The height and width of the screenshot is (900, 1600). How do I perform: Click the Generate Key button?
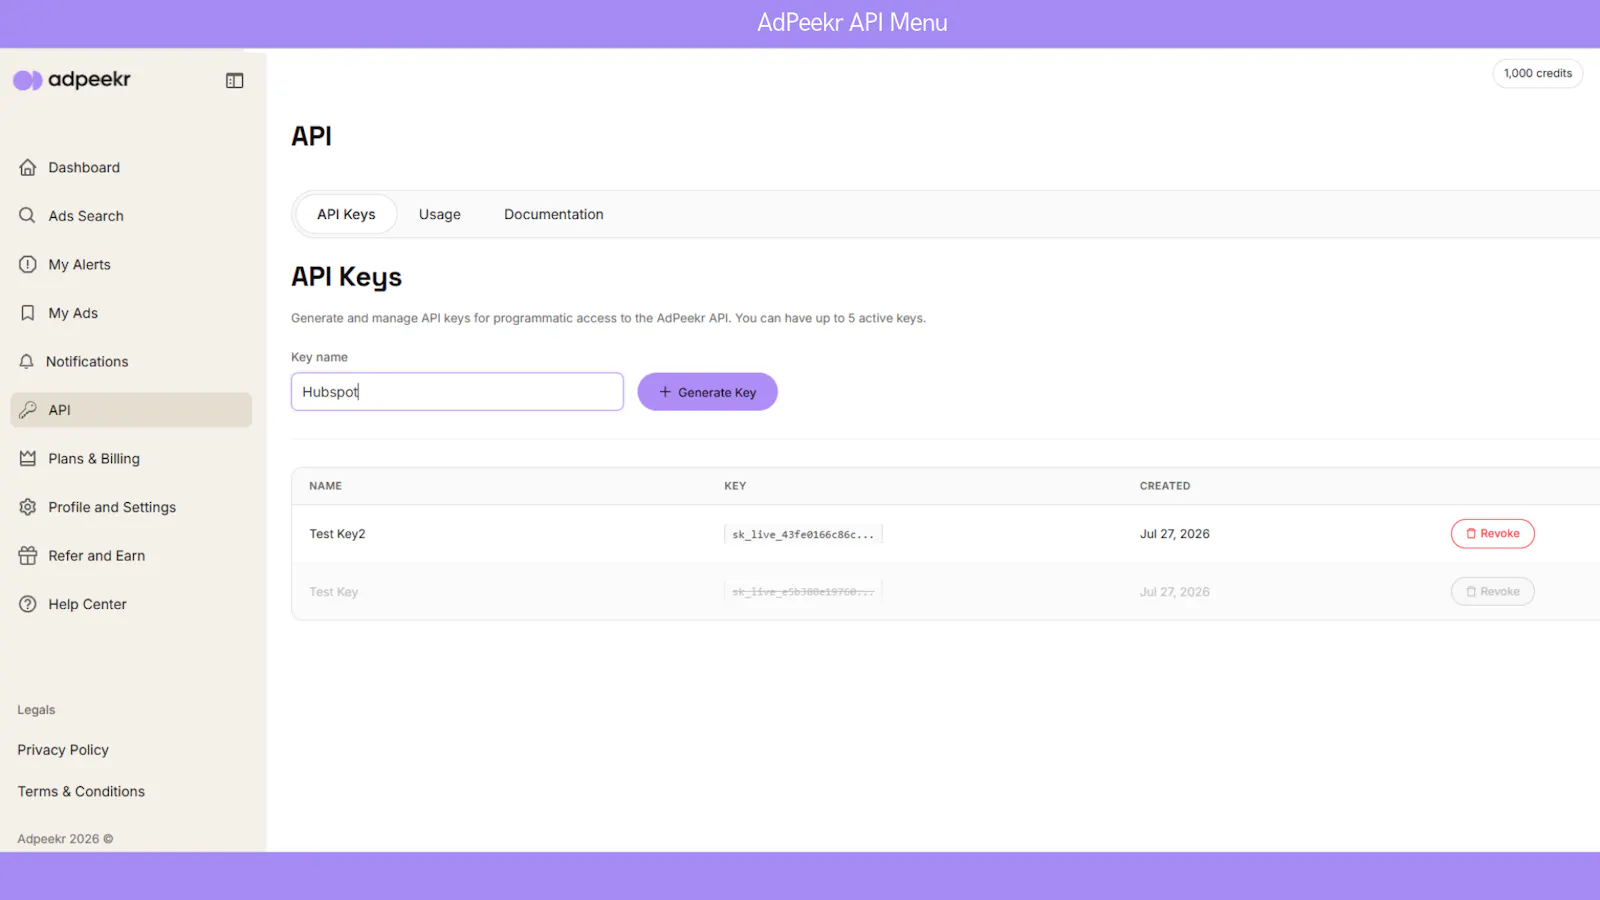tap(707, 392)
